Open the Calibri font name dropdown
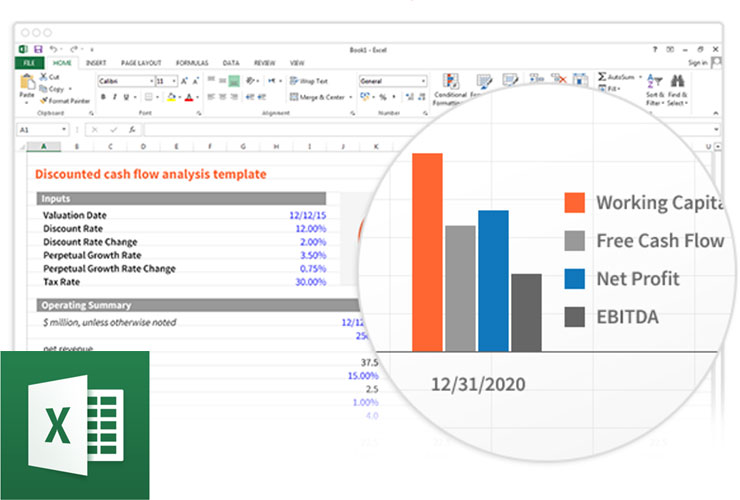Viewport: 740px width, 500px height. [151, 81]
